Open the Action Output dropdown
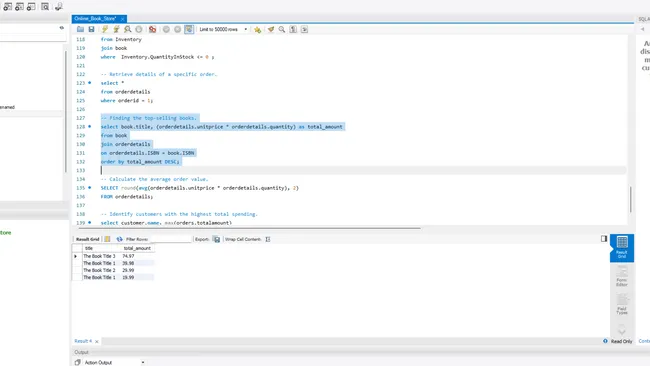The image size is (650, 366). [115, 362]
